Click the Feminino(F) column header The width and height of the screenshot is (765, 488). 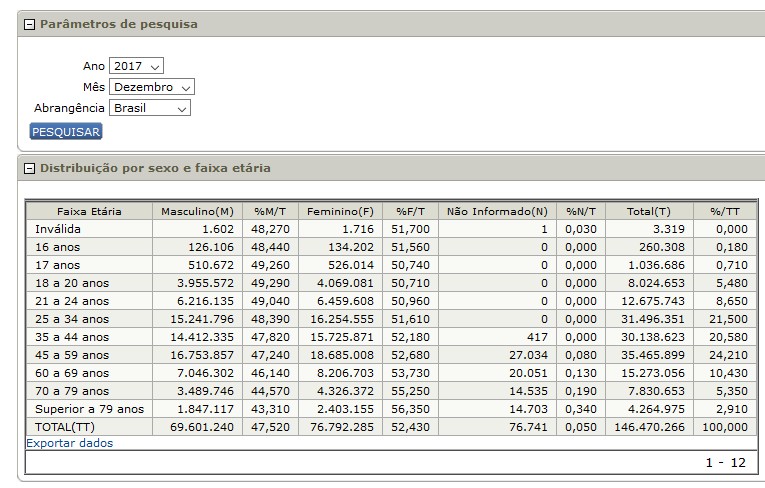340,211
